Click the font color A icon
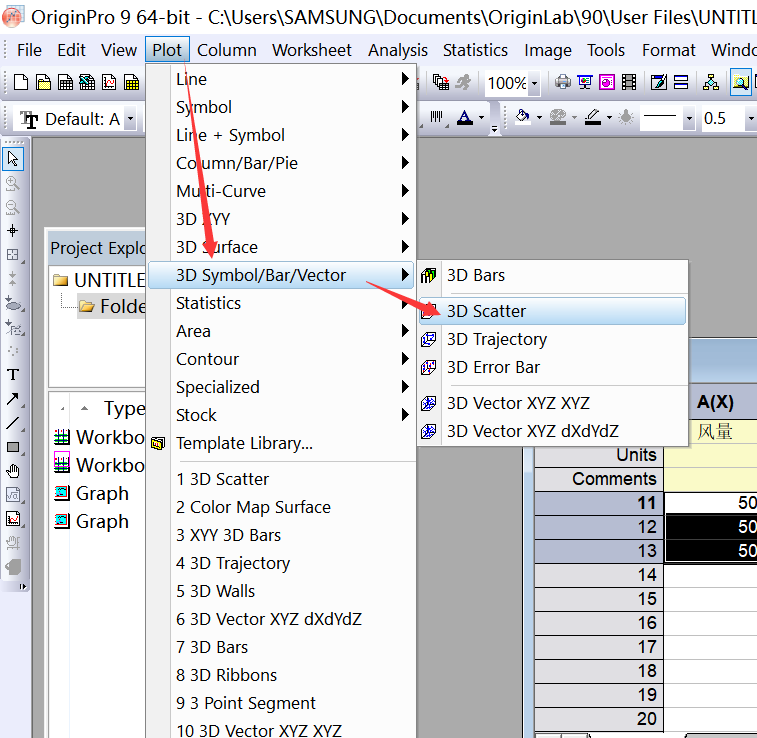Screen dimensions: 757x738 (x=464, y=117)
